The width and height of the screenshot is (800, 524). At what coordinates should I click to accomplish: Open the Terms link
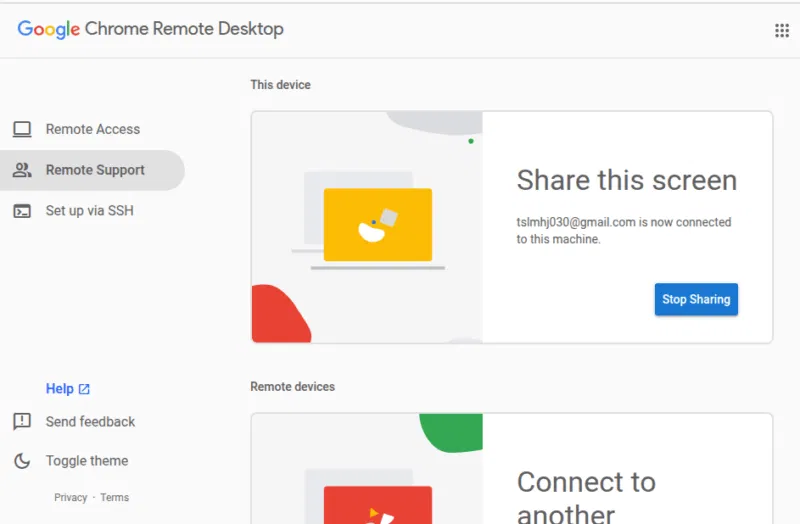pyautogui.click(x=114, y=497)
